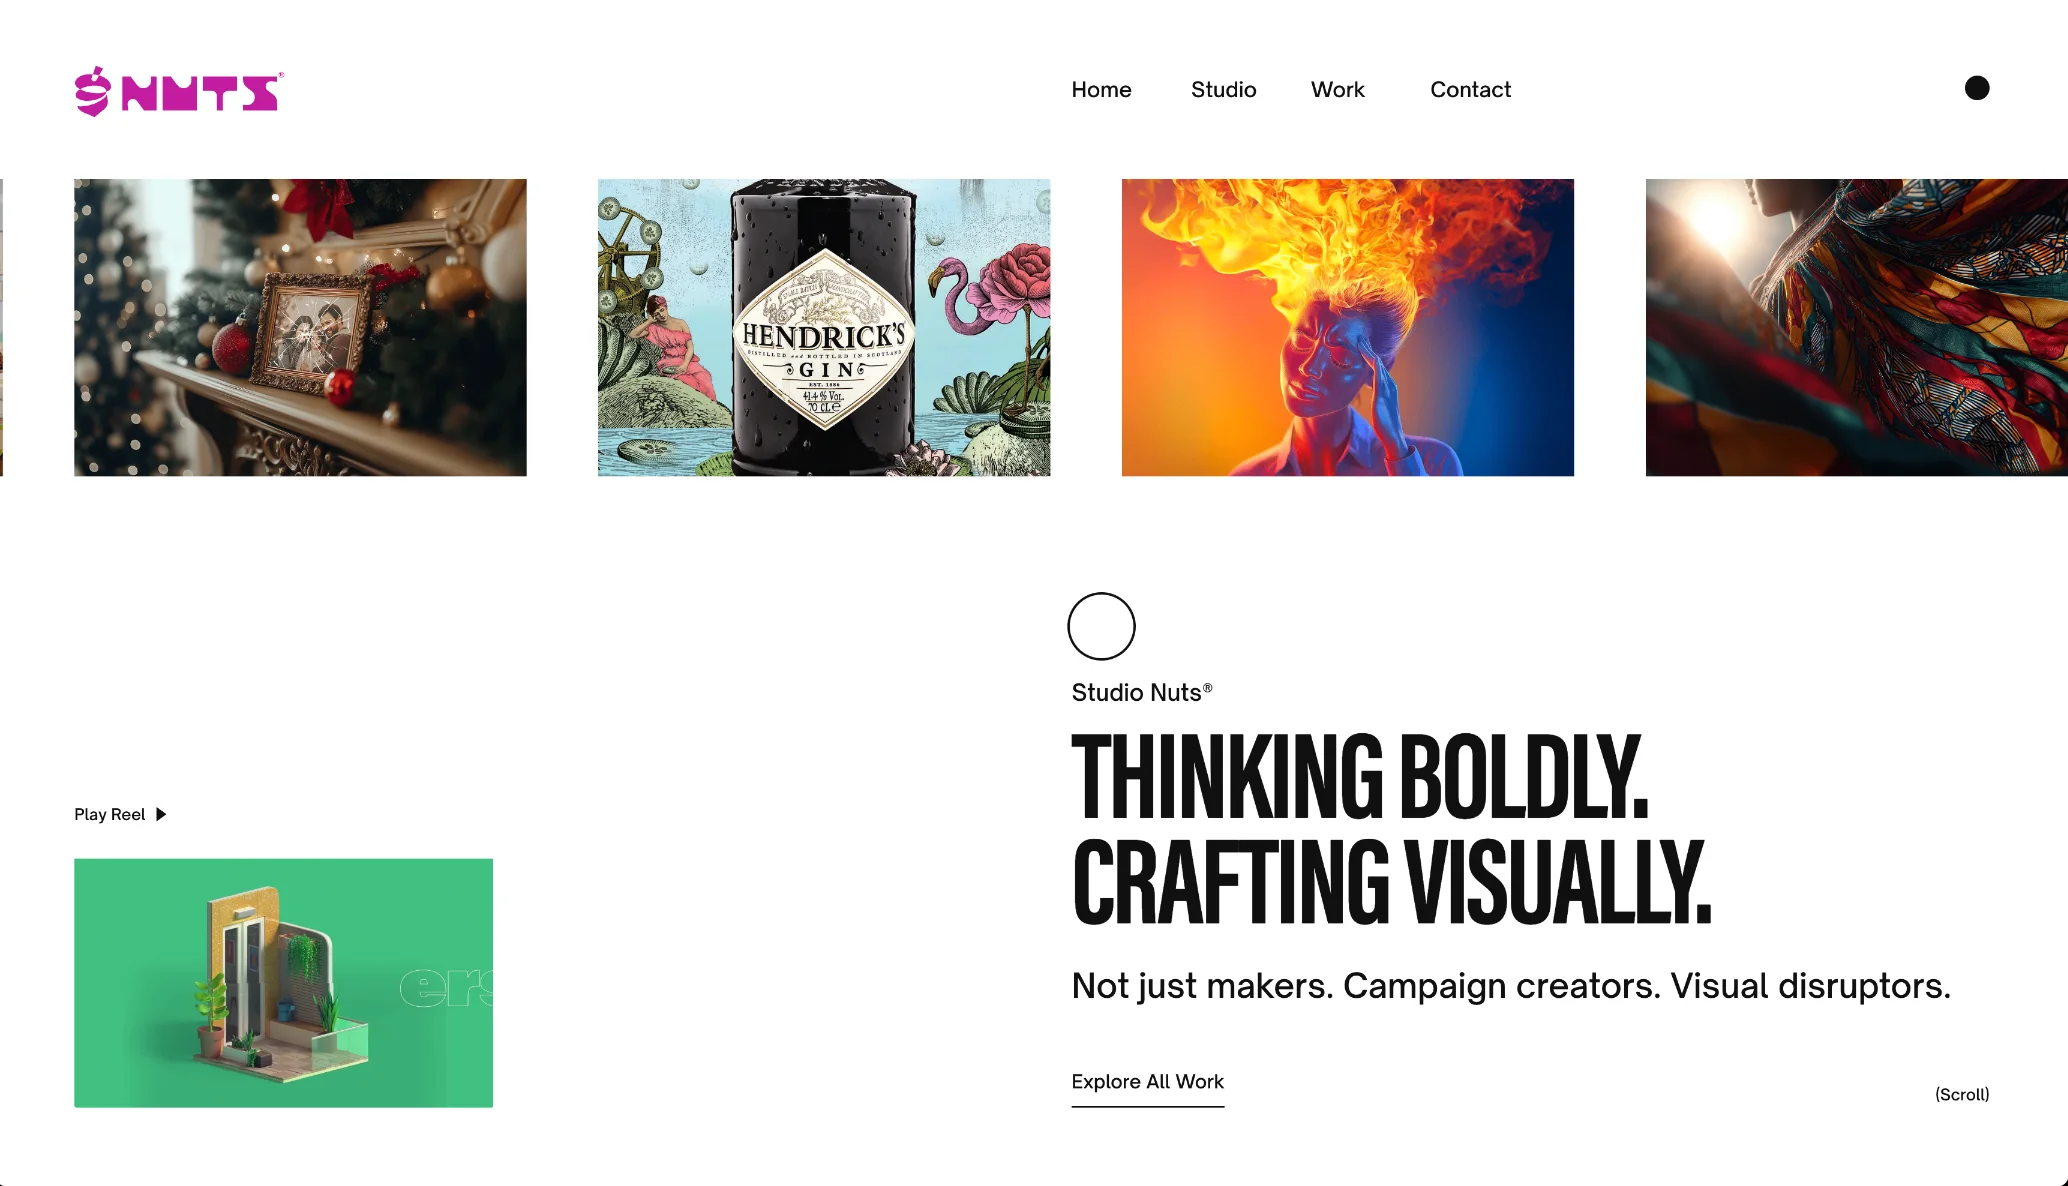Click the Play Reel text link
2068x1186 pixels.
click(109, 814)
